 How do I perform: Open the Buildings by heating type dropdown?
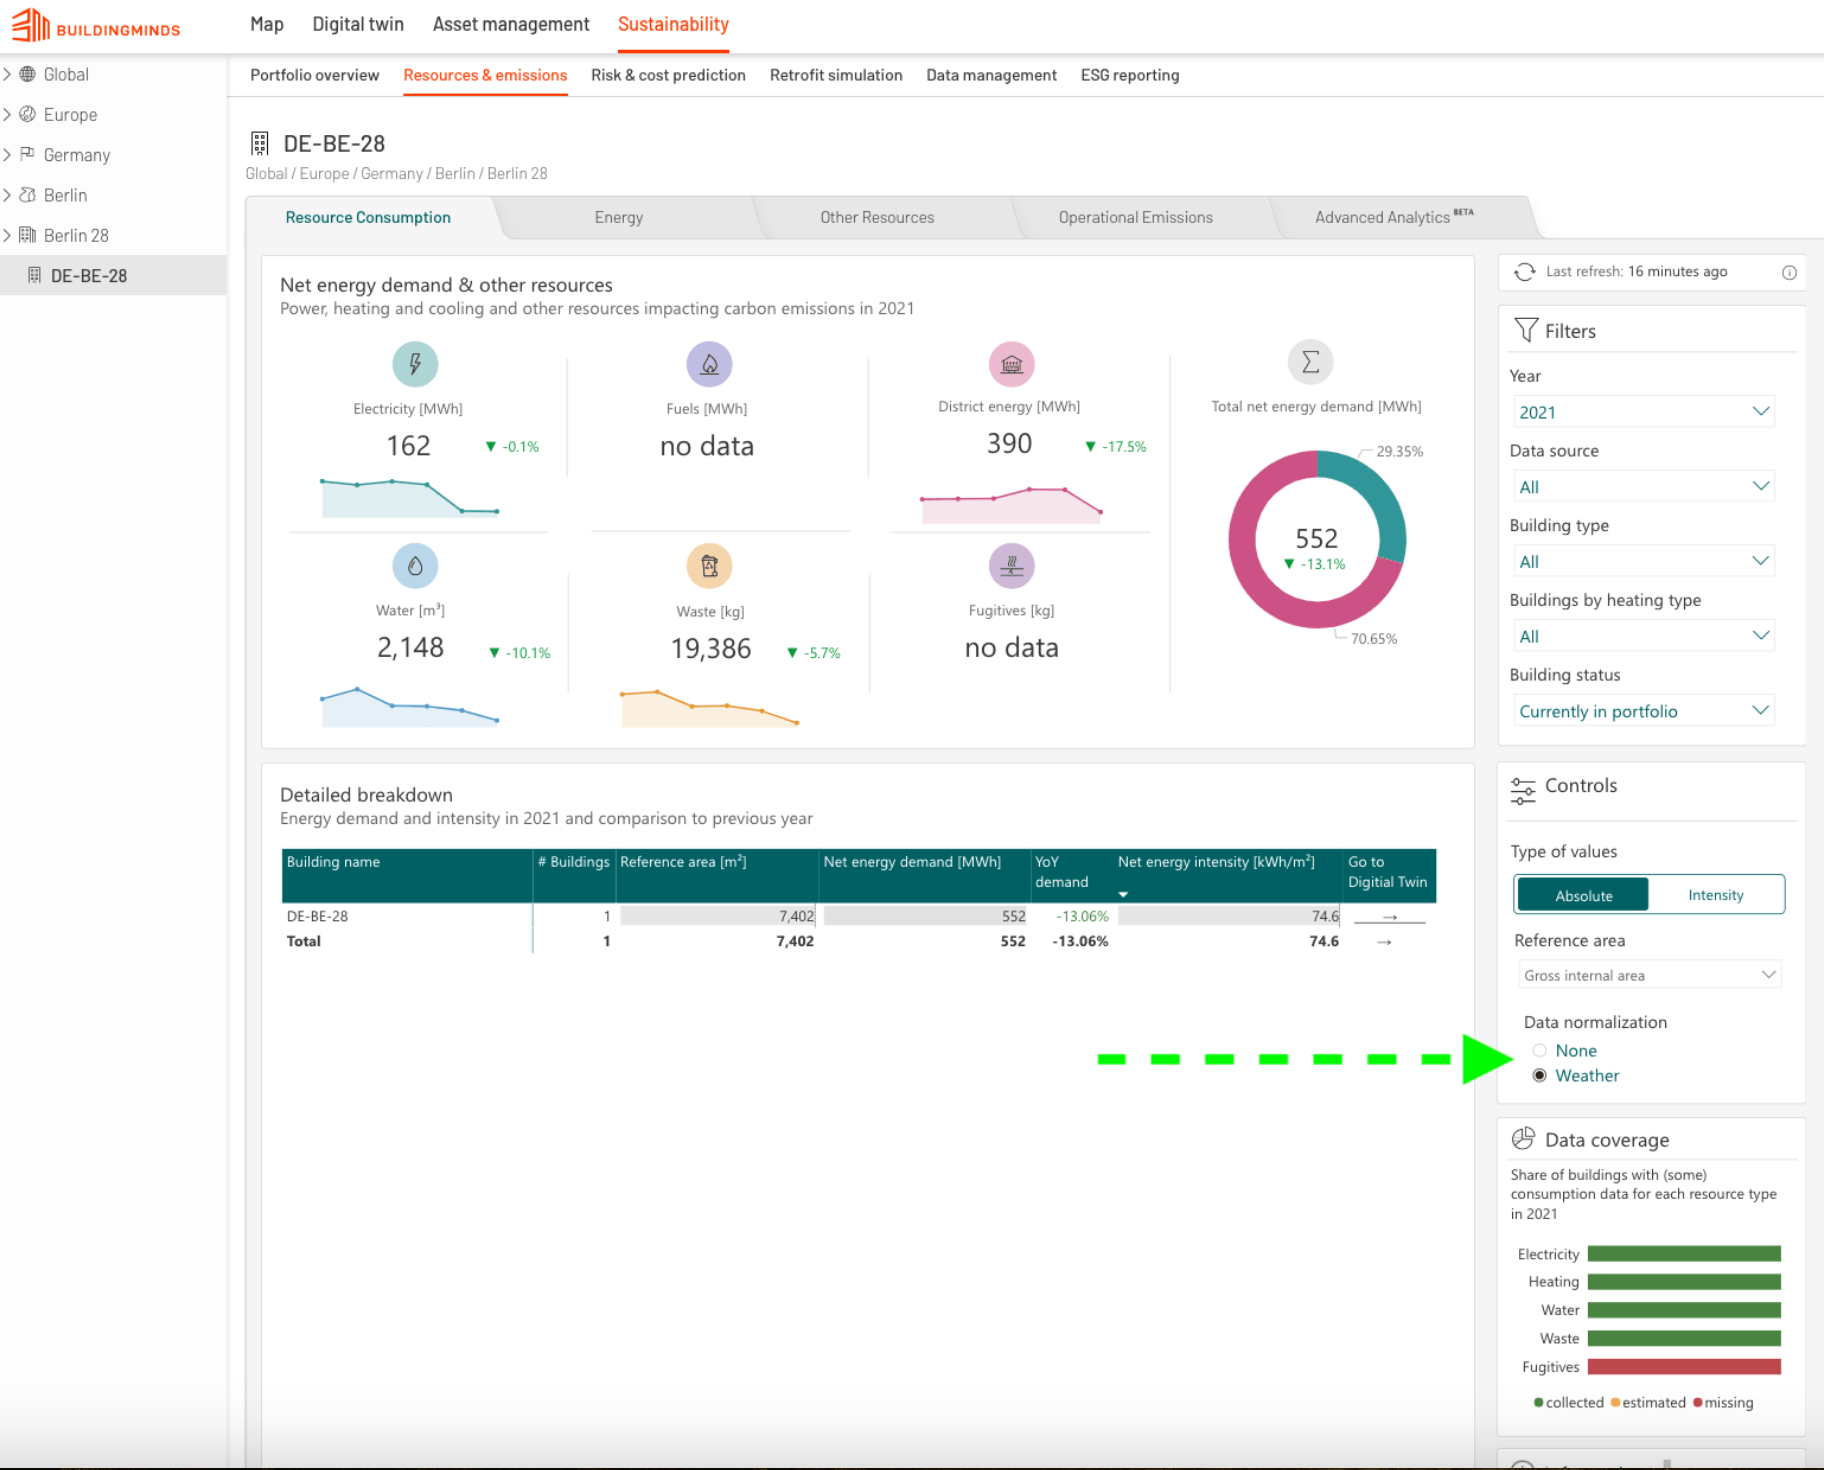pos(1644,636)
